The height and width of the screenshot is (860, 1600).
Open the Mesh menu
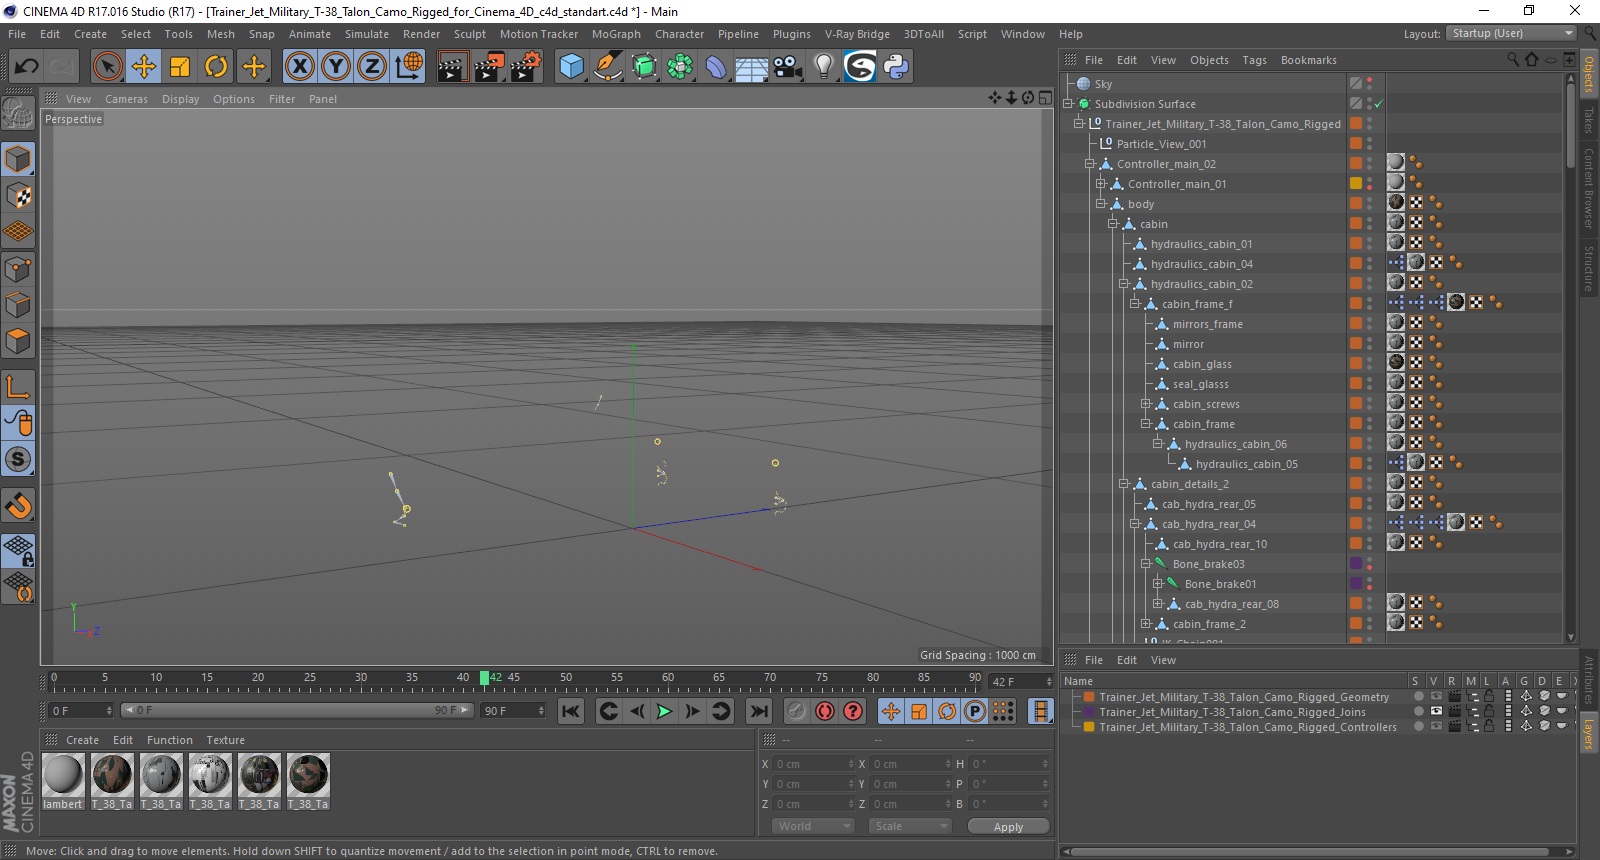(220, 34)
